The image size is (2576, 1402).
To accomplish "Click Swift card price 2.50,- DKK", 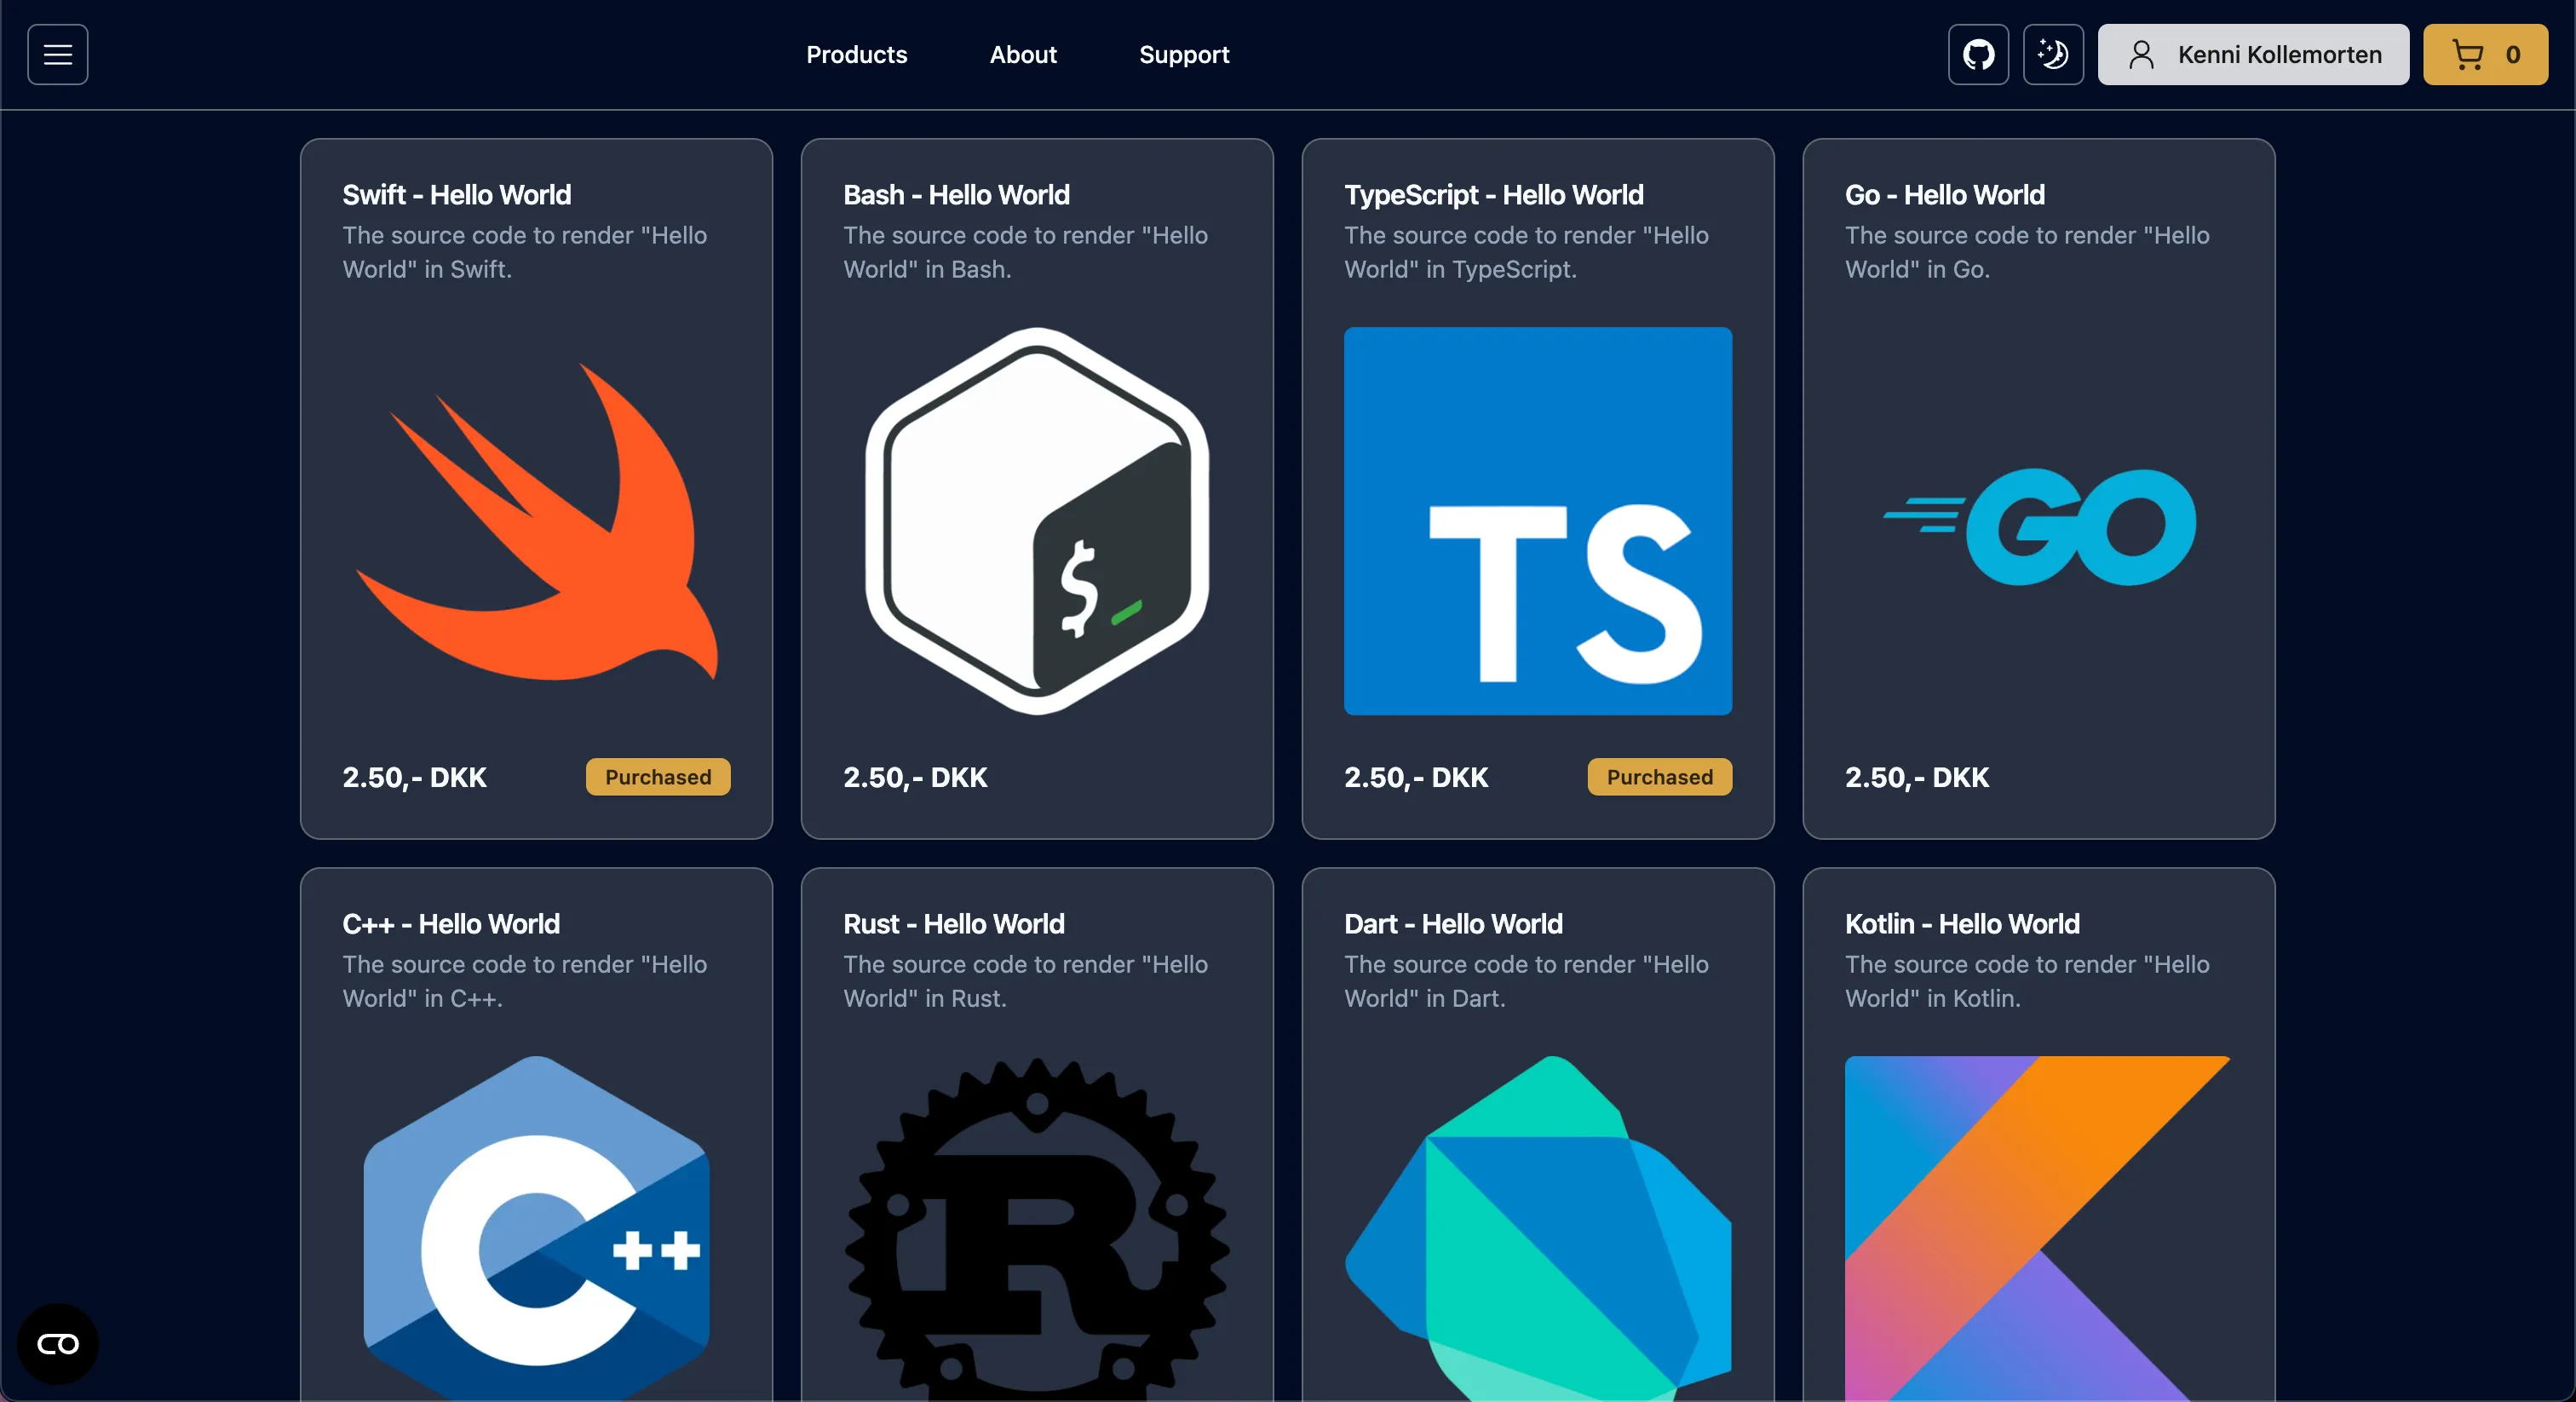I will coord(414,777).
